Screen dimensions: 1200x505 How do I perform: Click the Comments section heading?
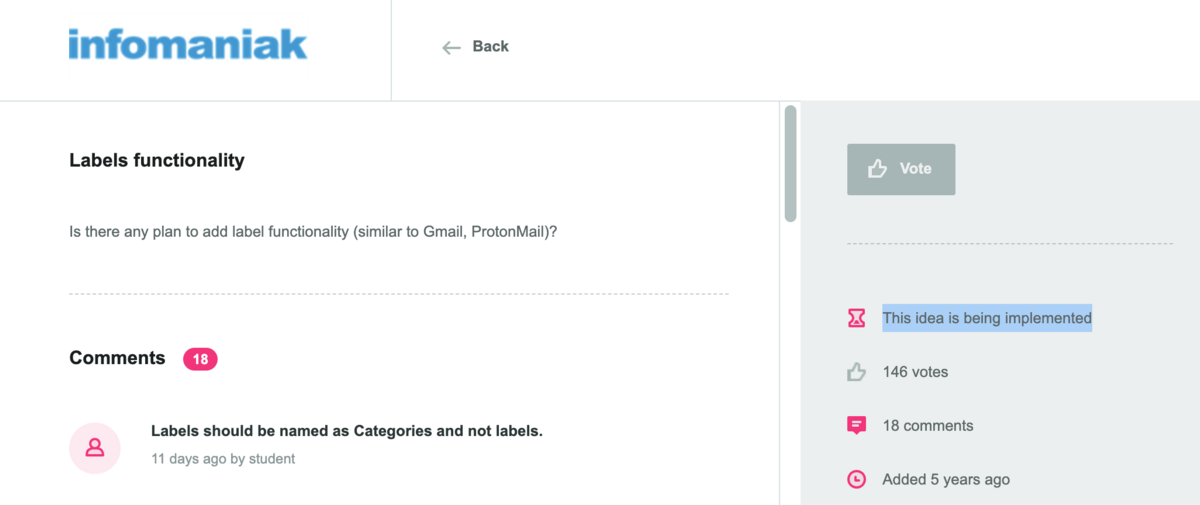117,358
